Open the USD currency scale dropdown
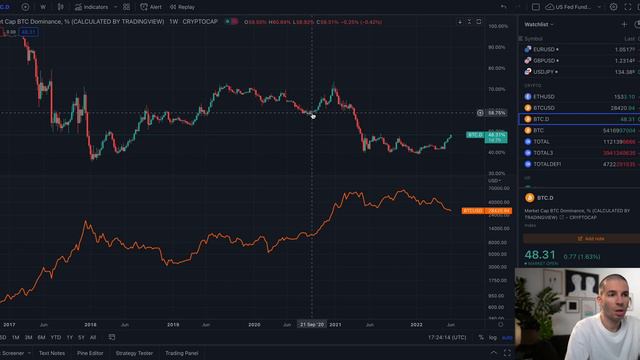 tap(495, 180)
